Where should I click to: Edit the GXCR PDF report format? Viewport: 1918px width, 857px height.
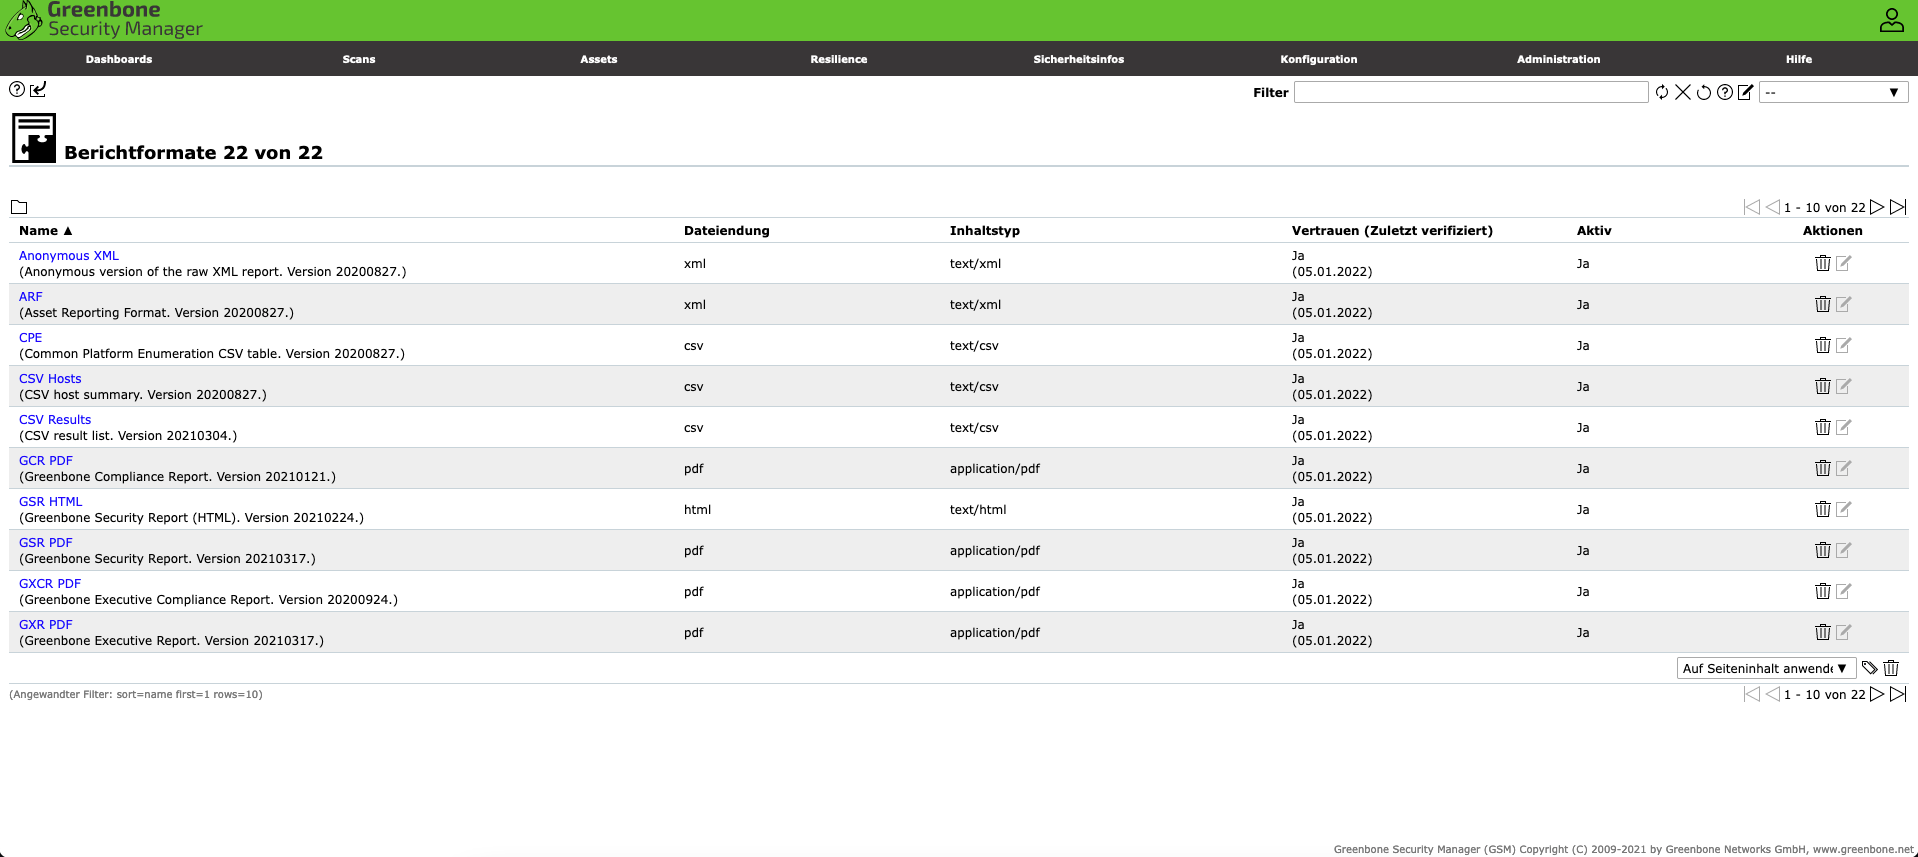1844,591
